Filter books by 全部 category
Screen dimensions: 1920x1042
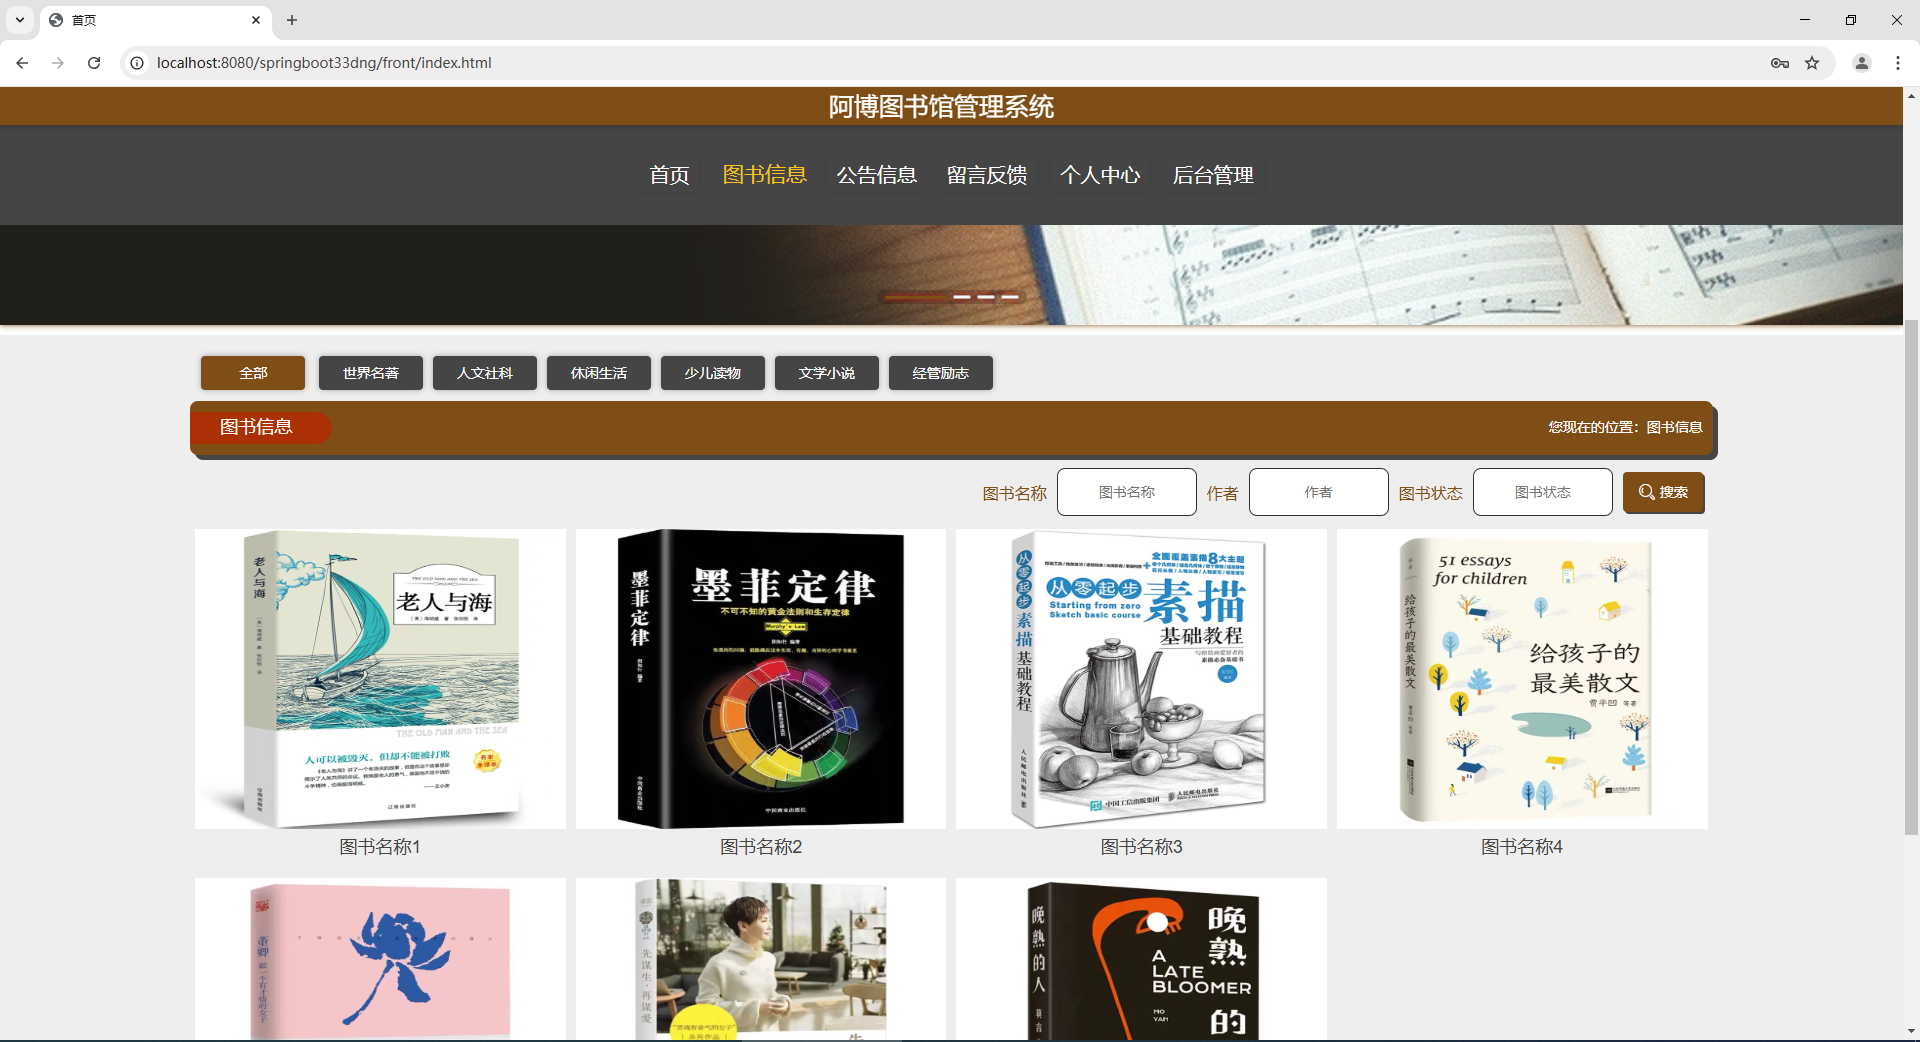253,373
